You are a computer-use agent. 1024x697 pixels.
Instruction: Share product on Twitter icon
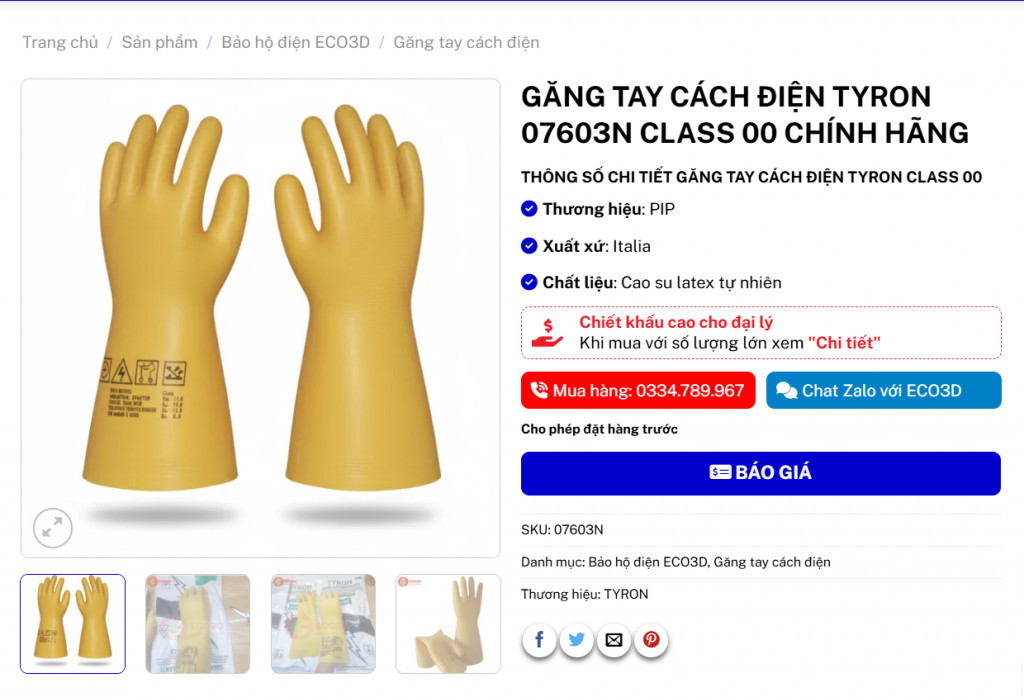576,640
